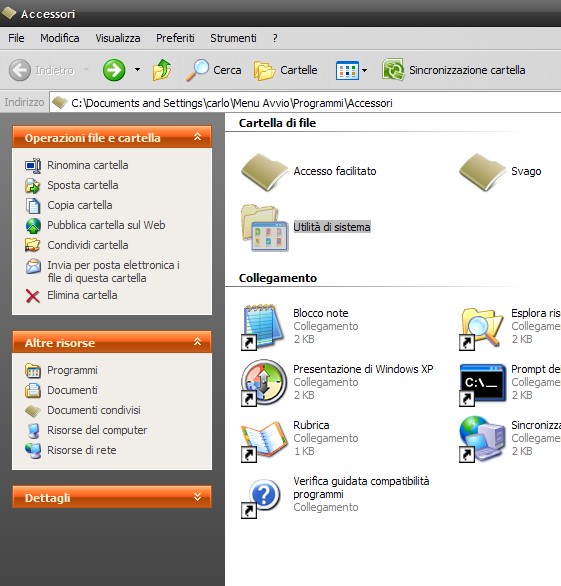The image size is (561, 586).
Task: Go up one folder level icon
Action: (161, 70)
